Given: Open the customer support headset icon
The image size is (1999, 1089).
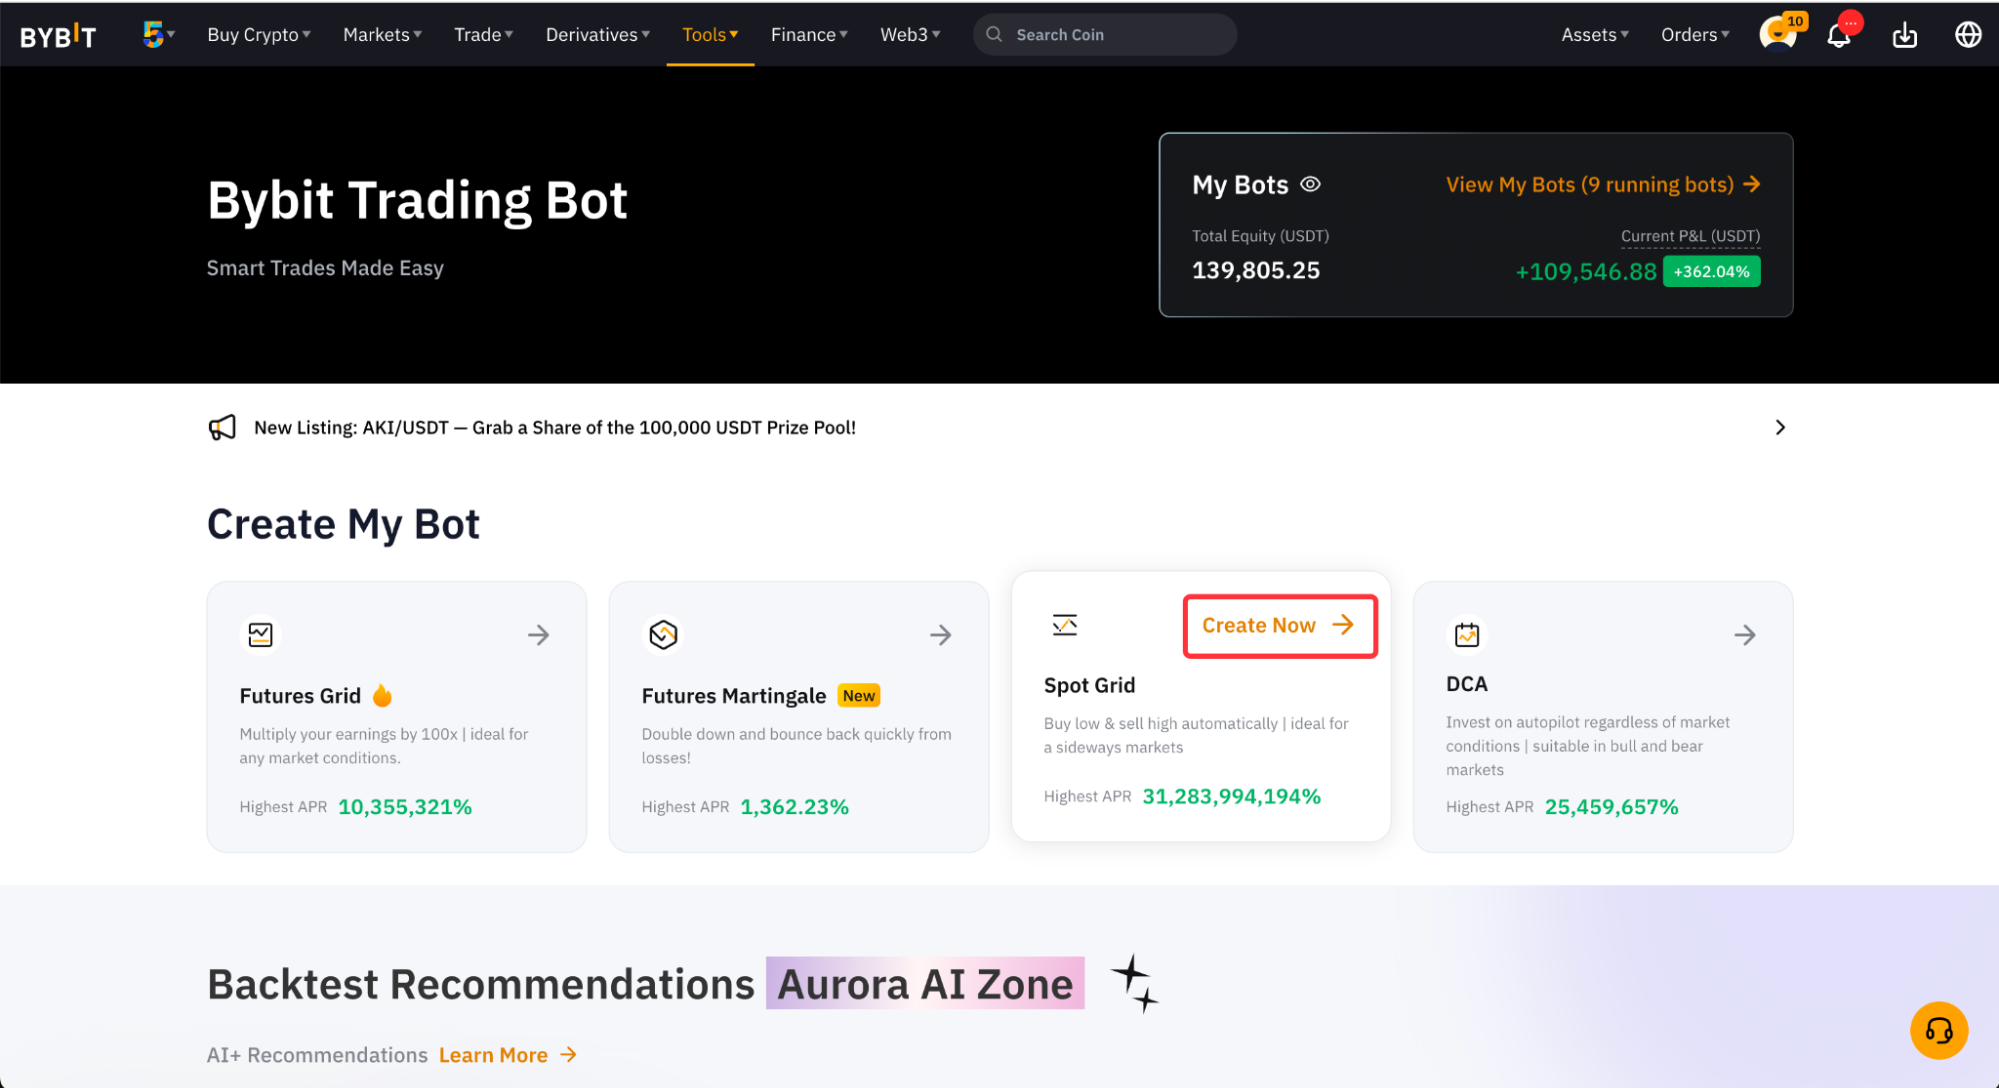Looking at the screenshot, I should click(x=1938, y=1030).
